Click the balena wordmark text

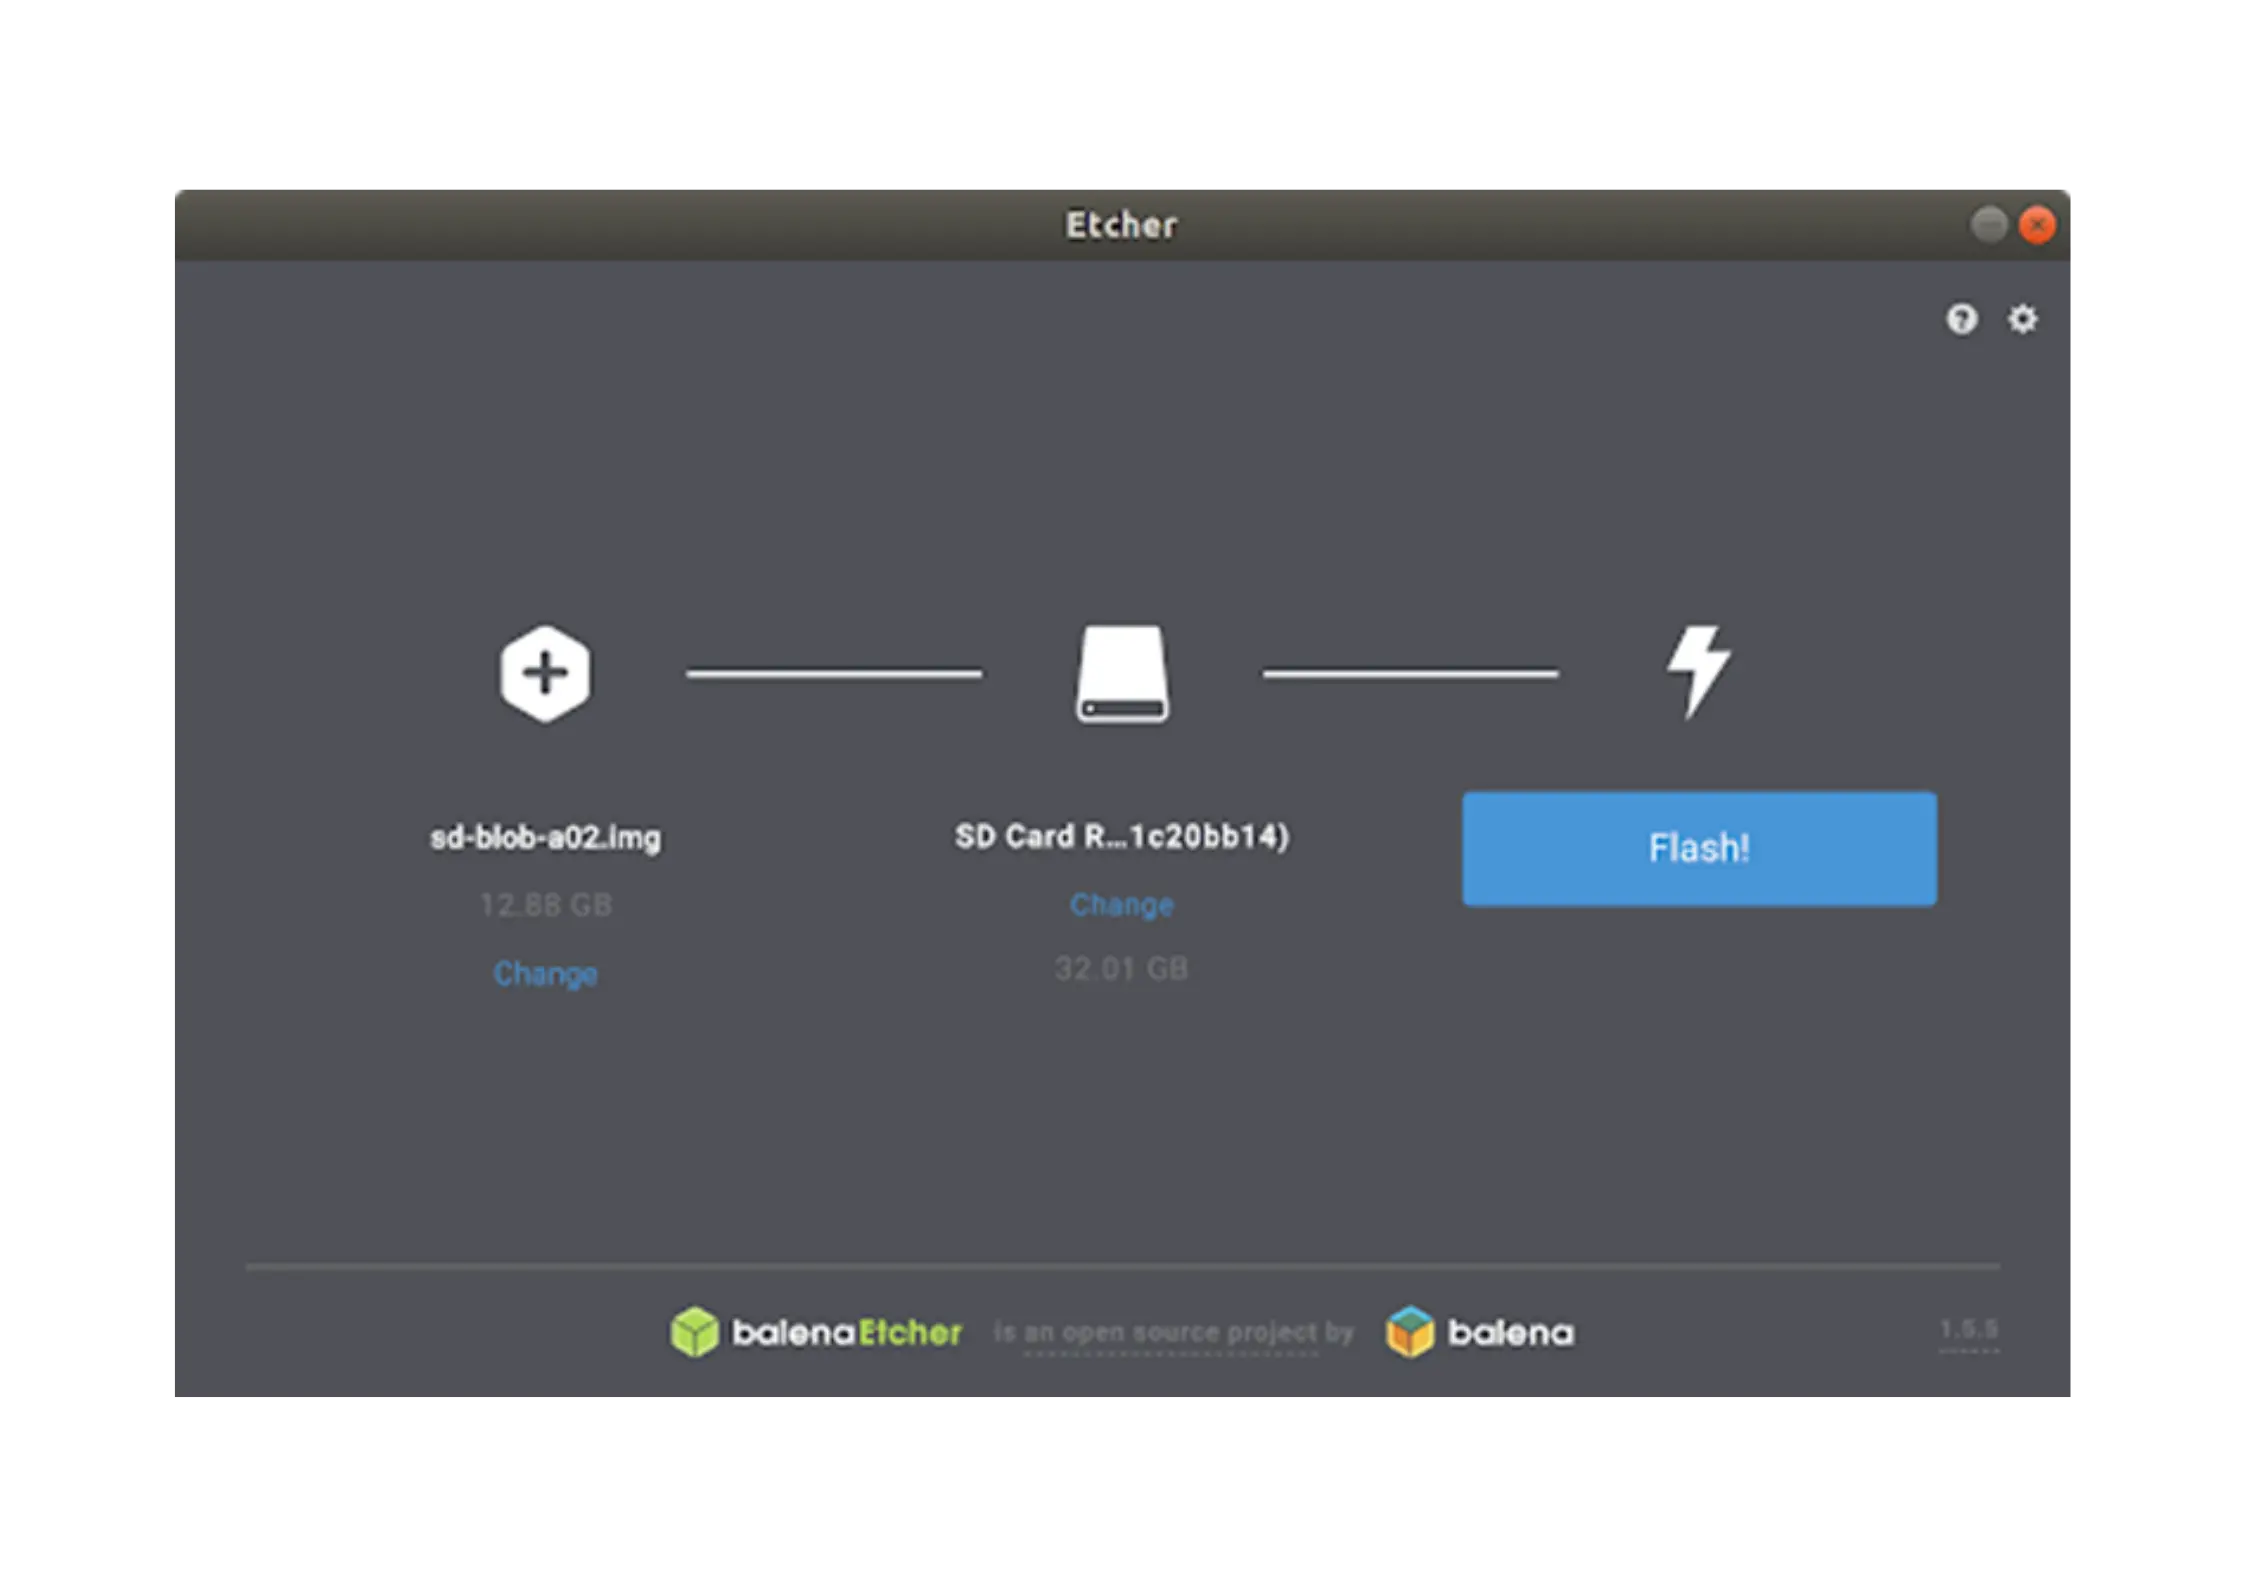(1510, 1333)
